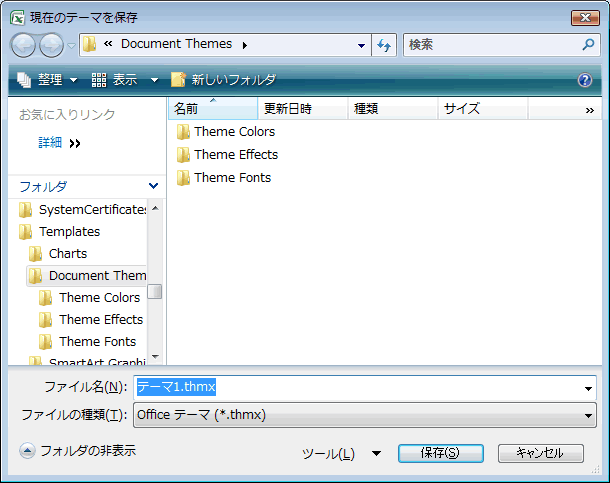Click the folder icon in the address bar

89,44
